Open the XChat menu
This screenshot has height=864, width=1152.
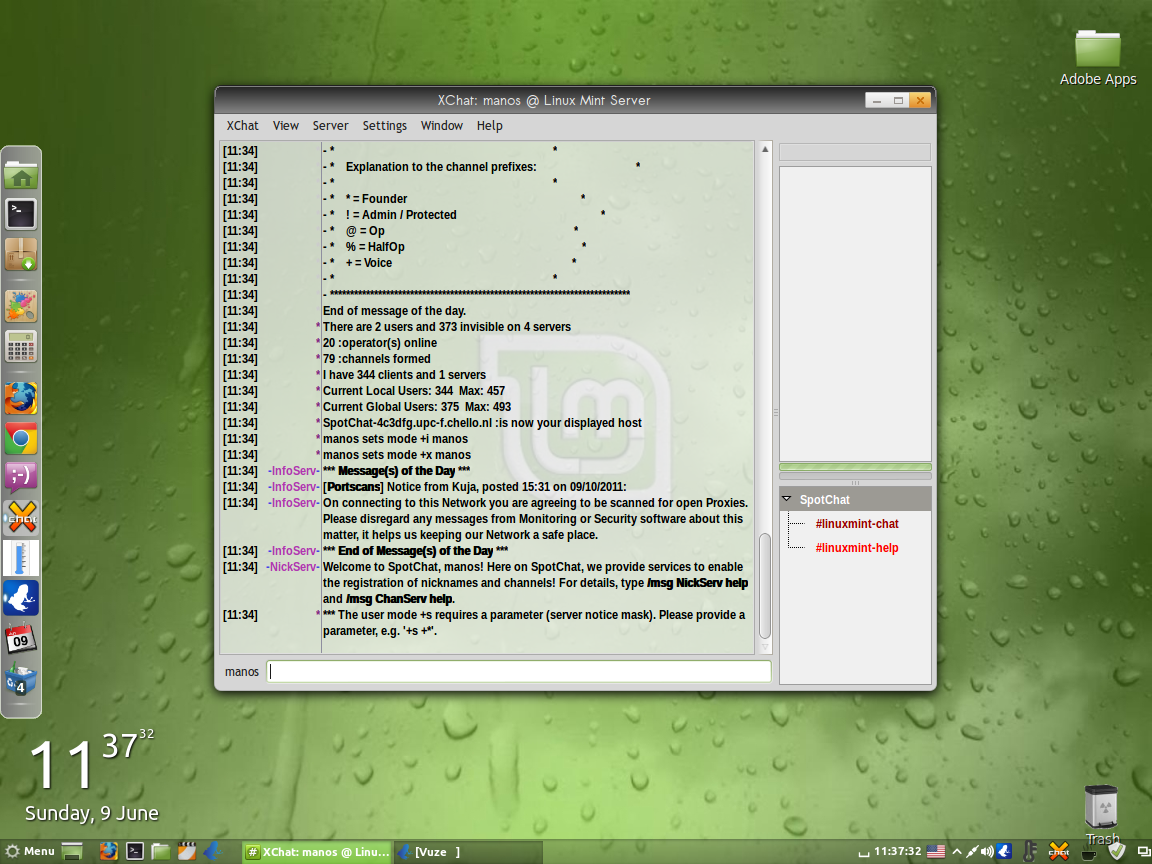point(242,126)
